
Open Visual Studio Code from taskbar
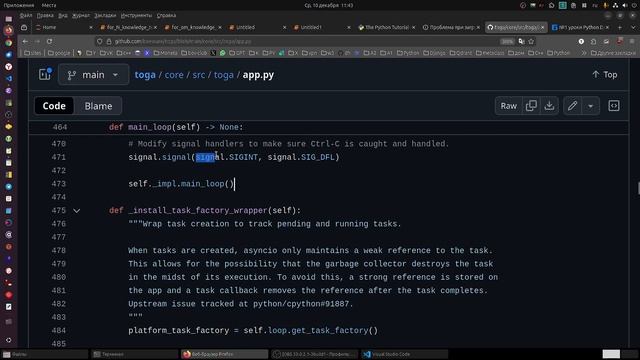click(x=404, y=354)
